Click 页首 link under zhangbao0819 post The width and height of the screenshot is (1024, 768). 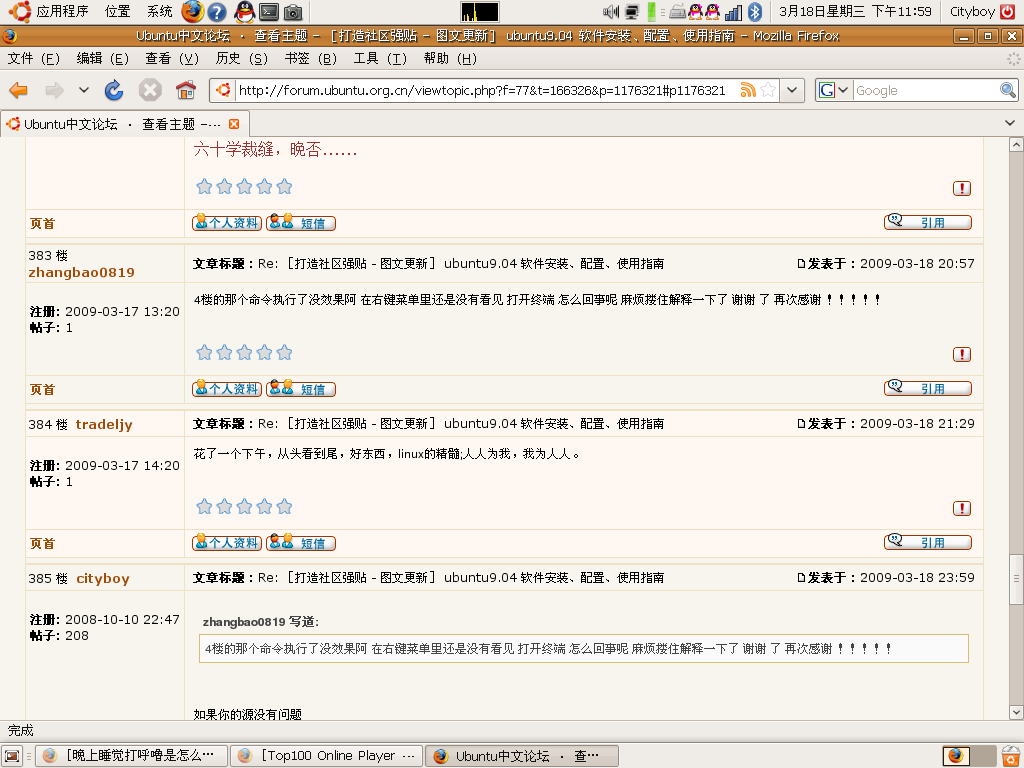pyautogui.click(x=42, y=390)
